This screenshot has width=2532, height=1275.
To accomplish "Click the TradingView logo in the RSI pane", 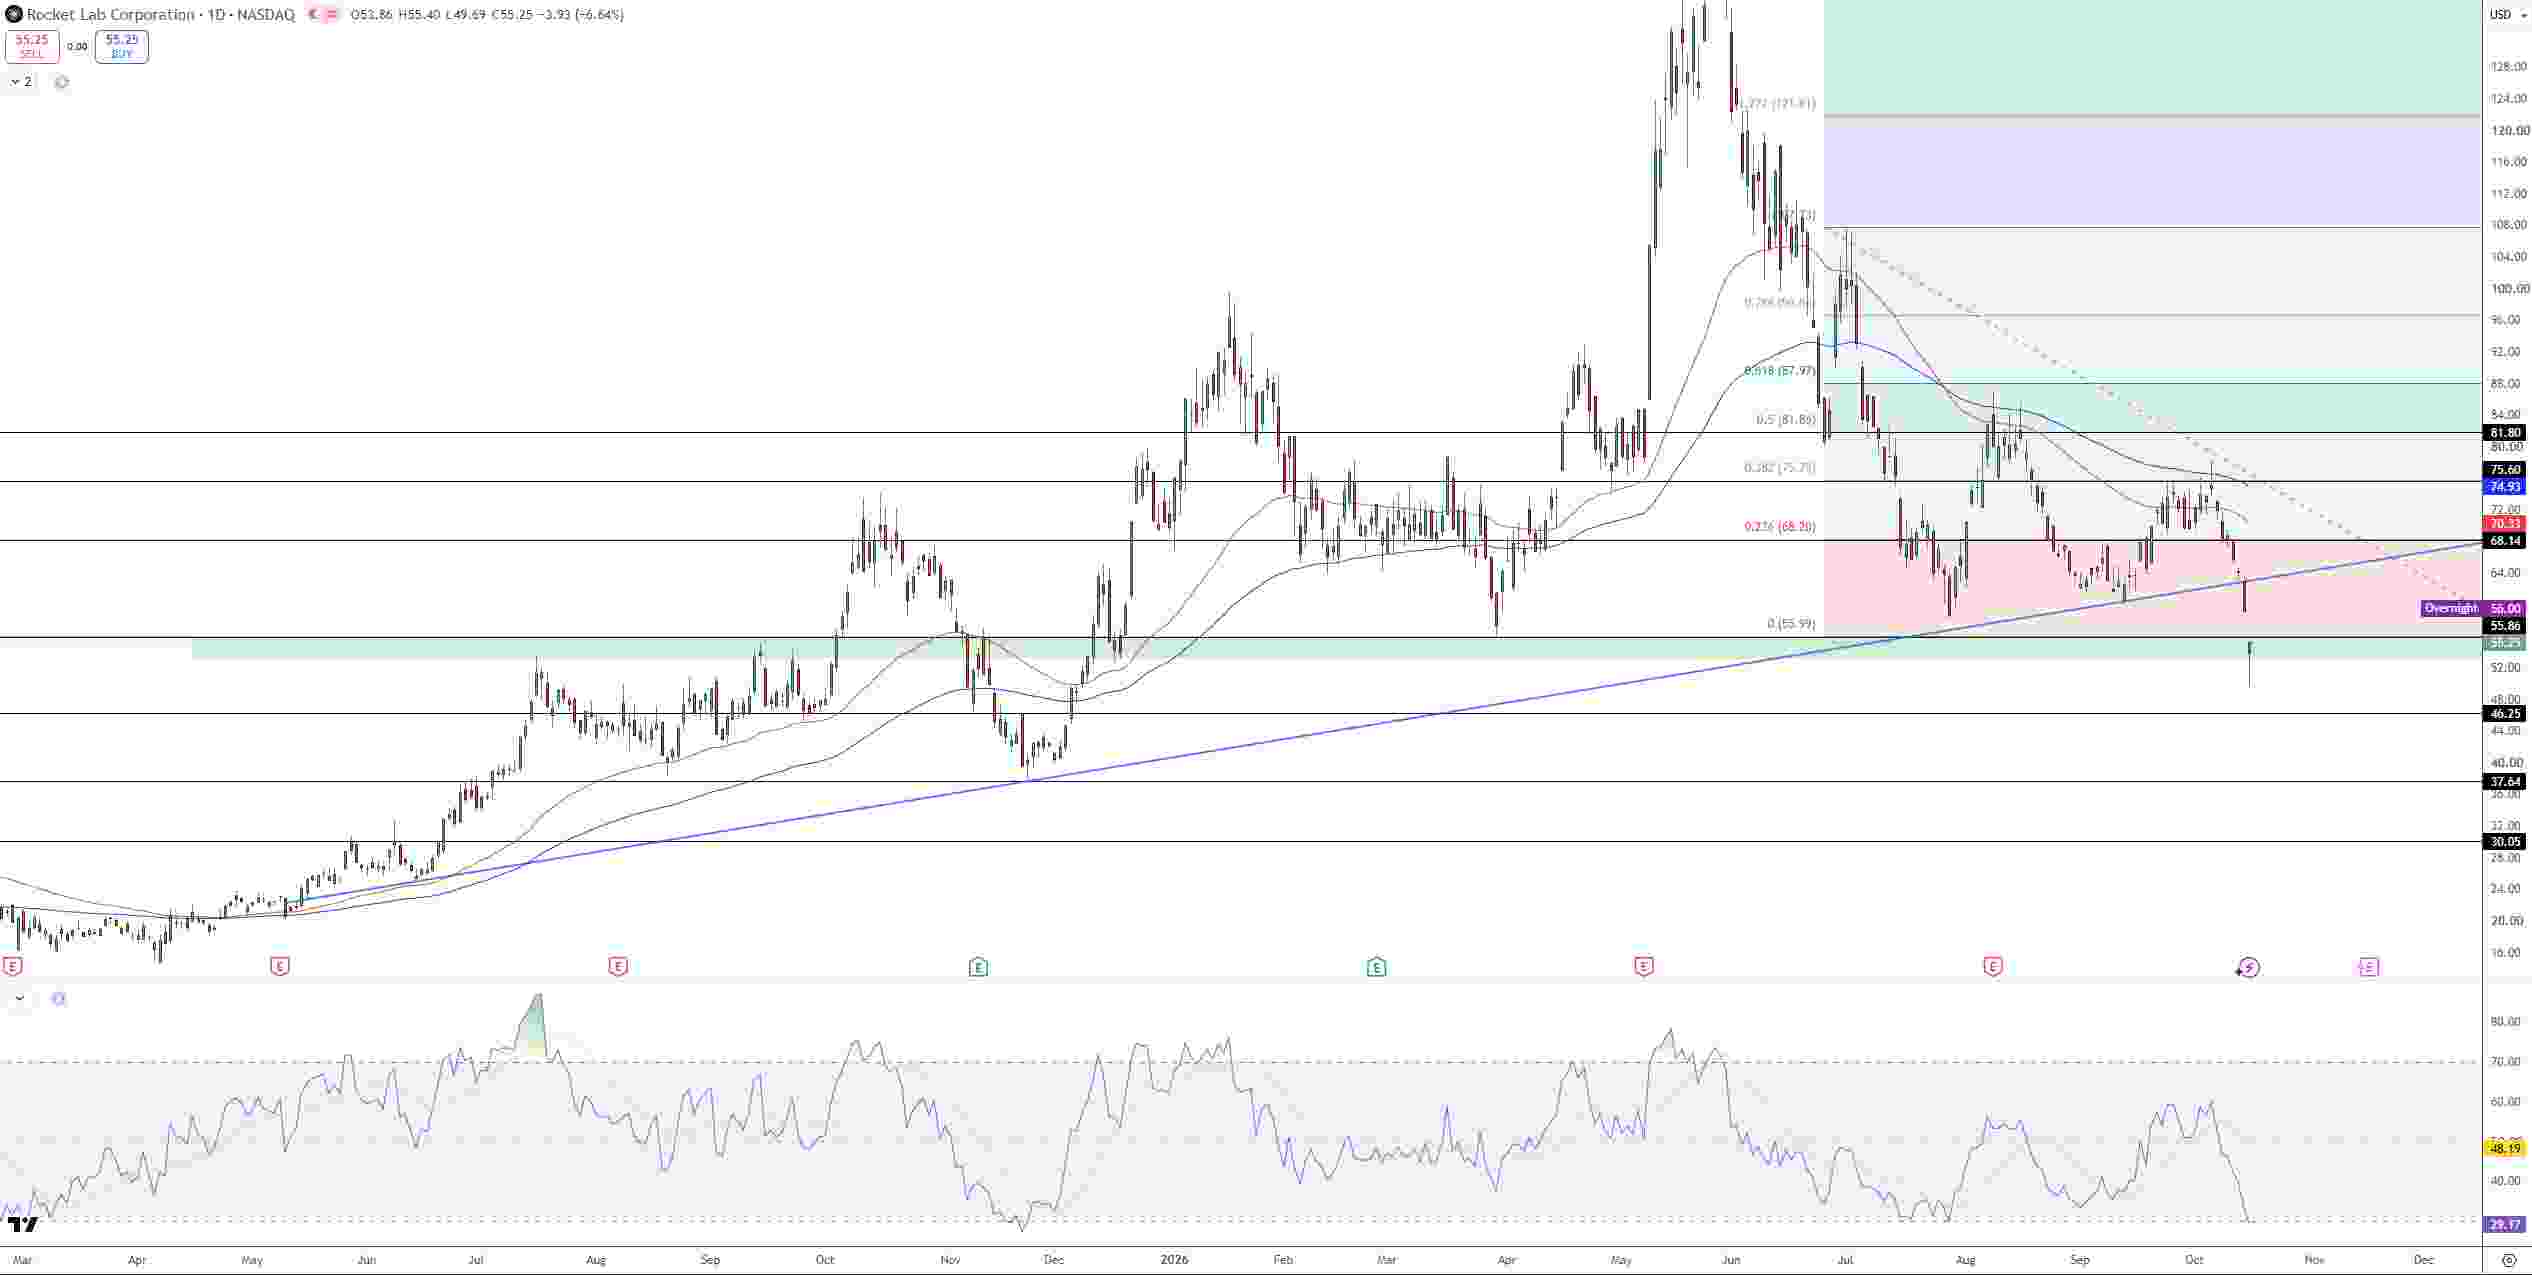I will click(22, 1224).
